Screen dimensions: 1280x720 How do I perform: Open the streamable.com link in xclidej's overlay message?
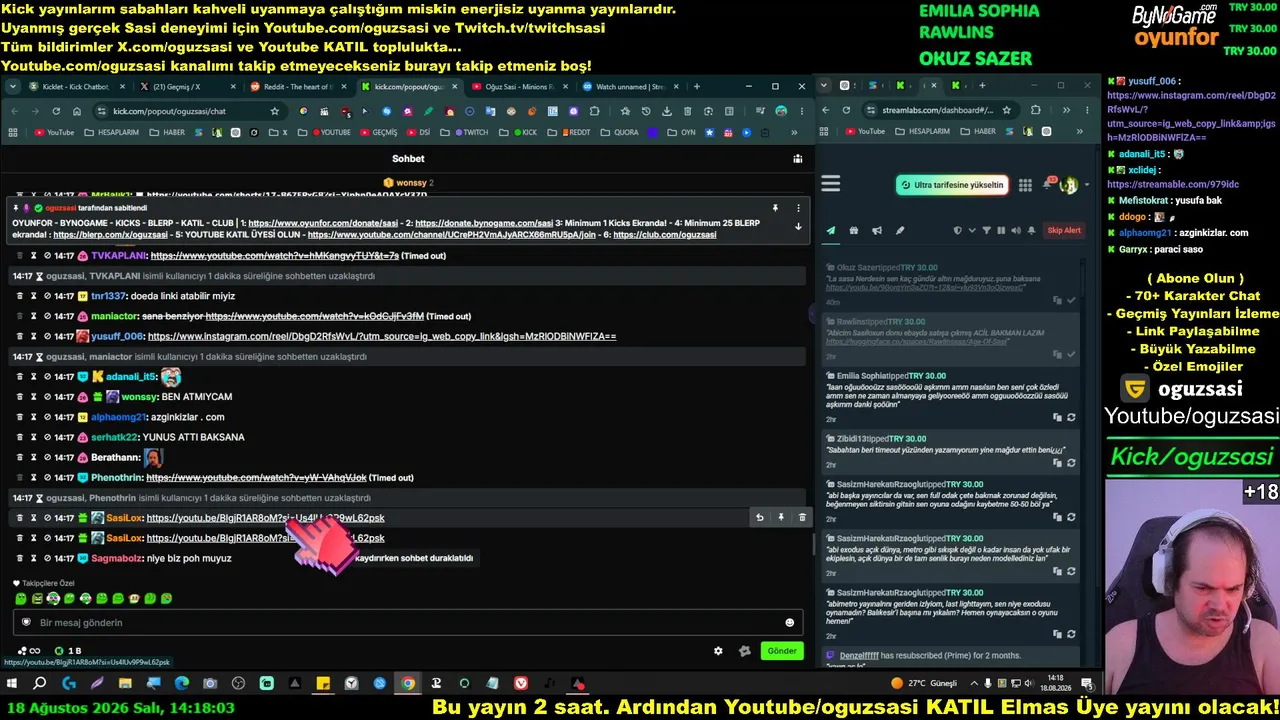pos(1173,185)
